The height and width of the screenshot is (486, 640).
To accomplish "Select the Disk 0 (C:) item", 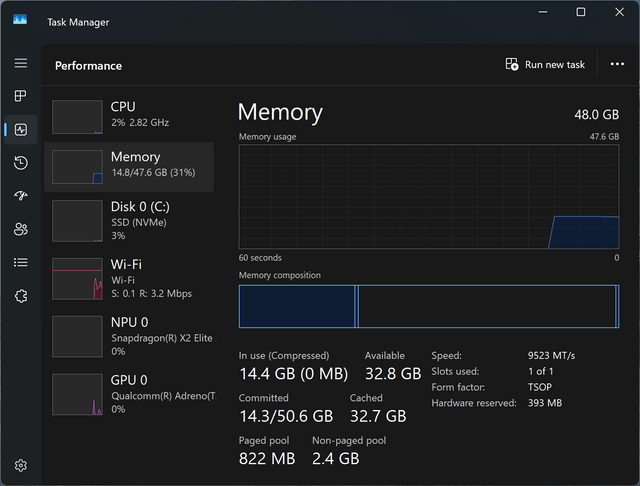I will pos(129,221).
